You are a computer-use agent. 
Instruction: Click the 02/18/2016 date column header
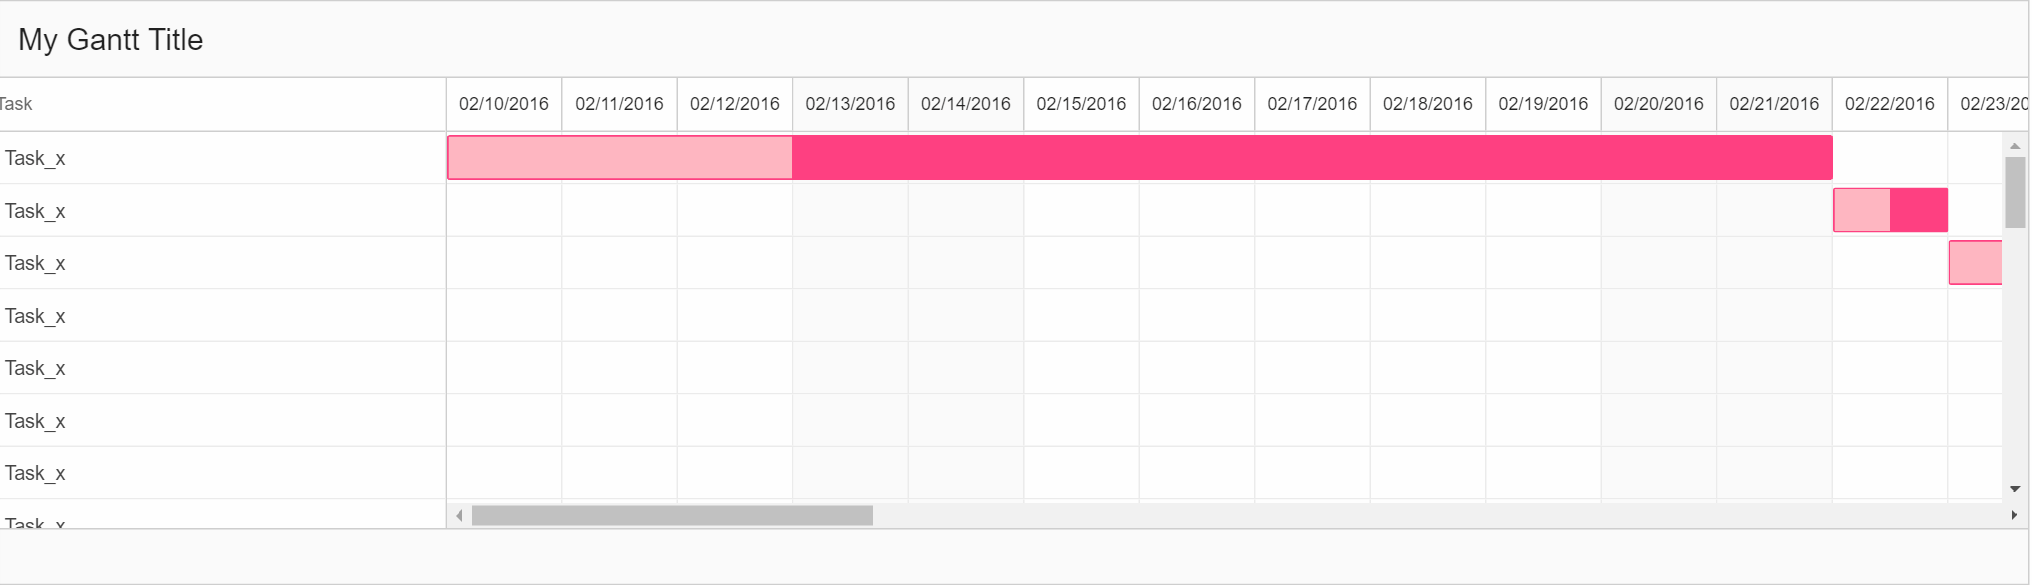coord(1428,104)
